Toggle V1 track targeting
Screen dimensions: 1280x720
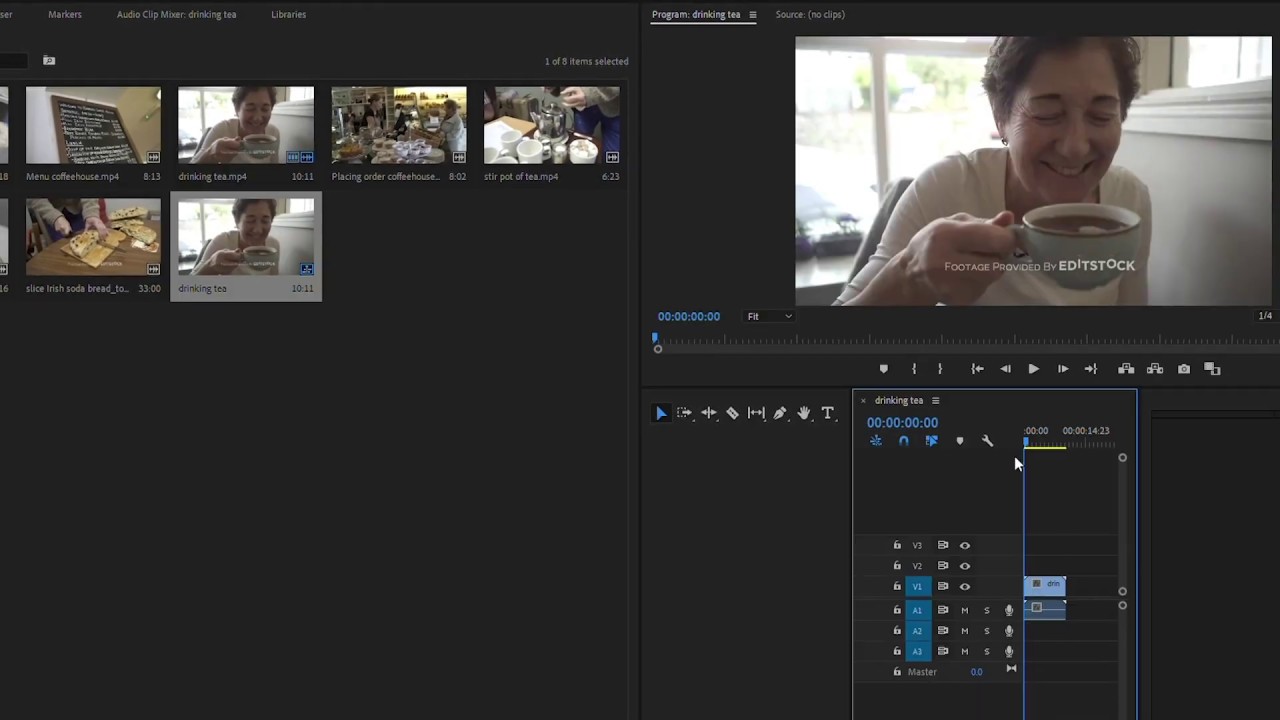917,586
